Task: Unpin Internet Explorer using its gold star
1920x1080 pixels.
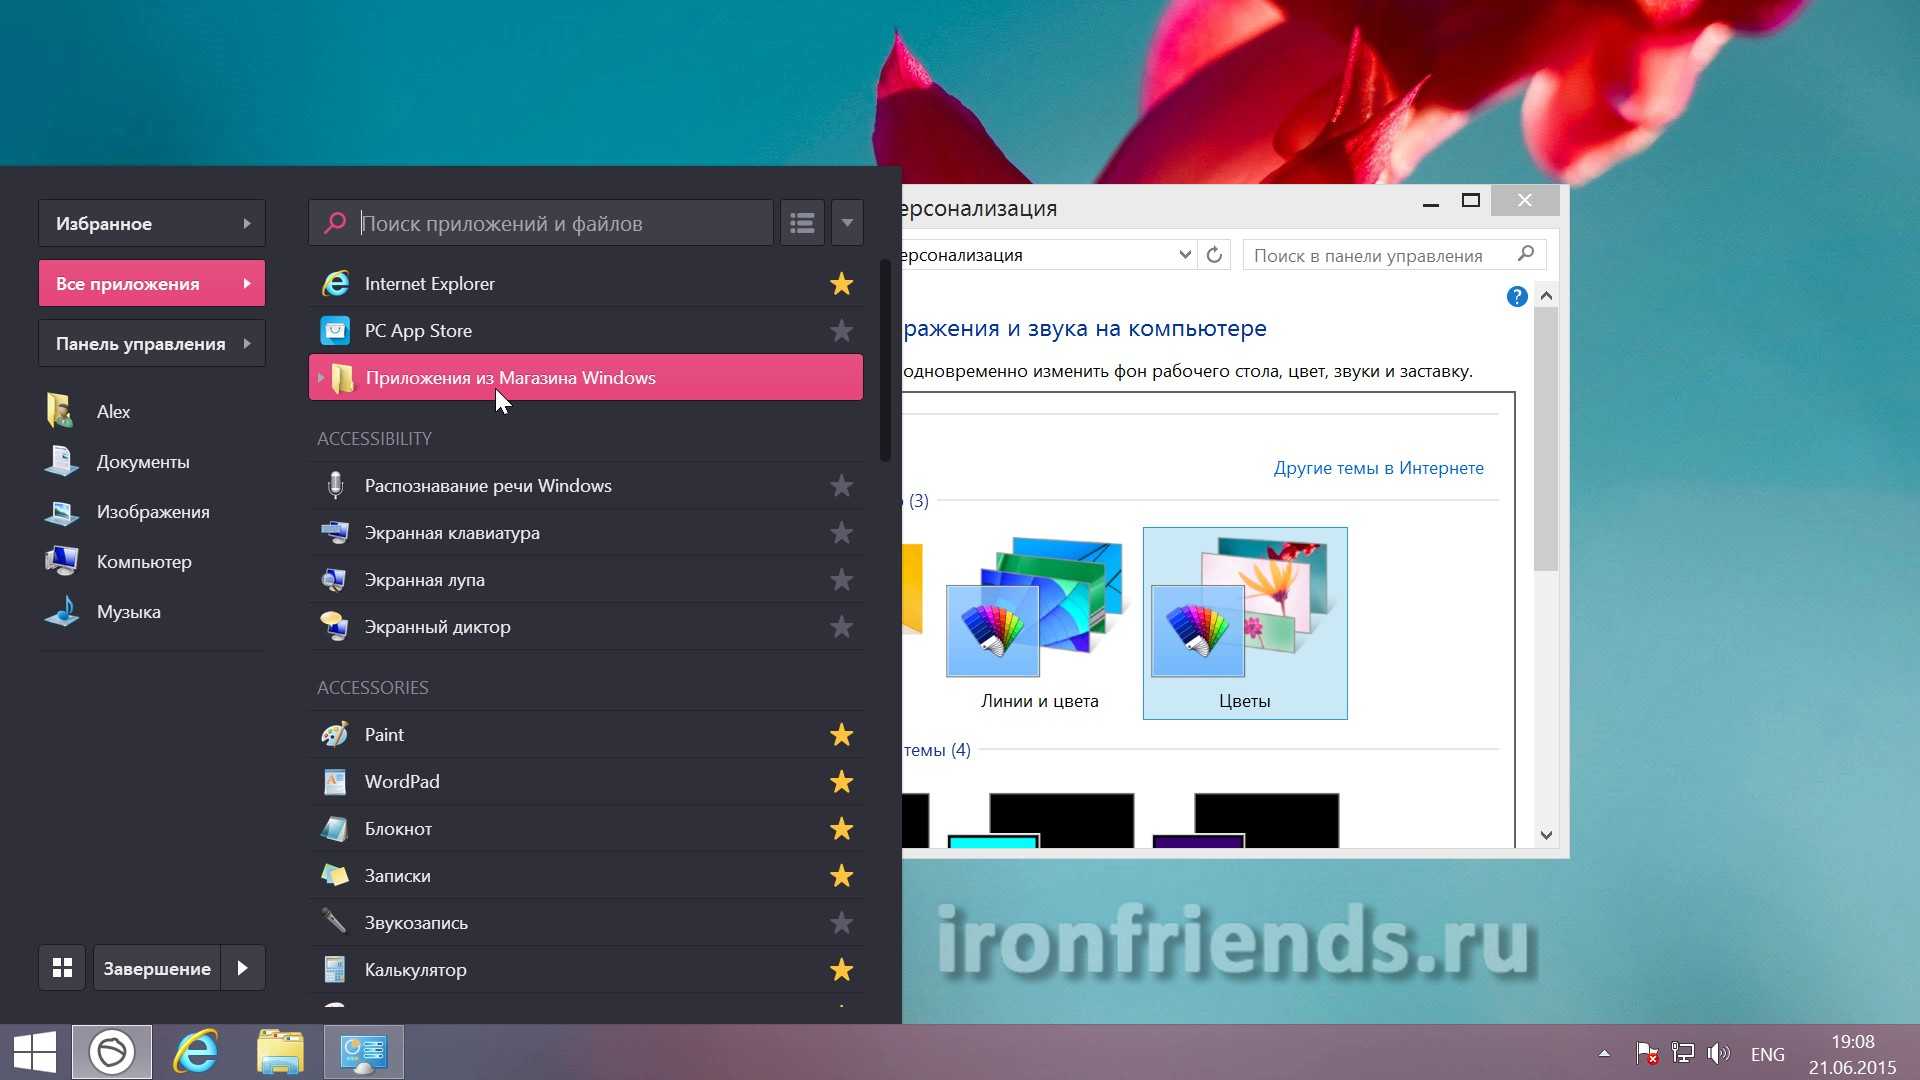Action: click(x=842, y=284)
